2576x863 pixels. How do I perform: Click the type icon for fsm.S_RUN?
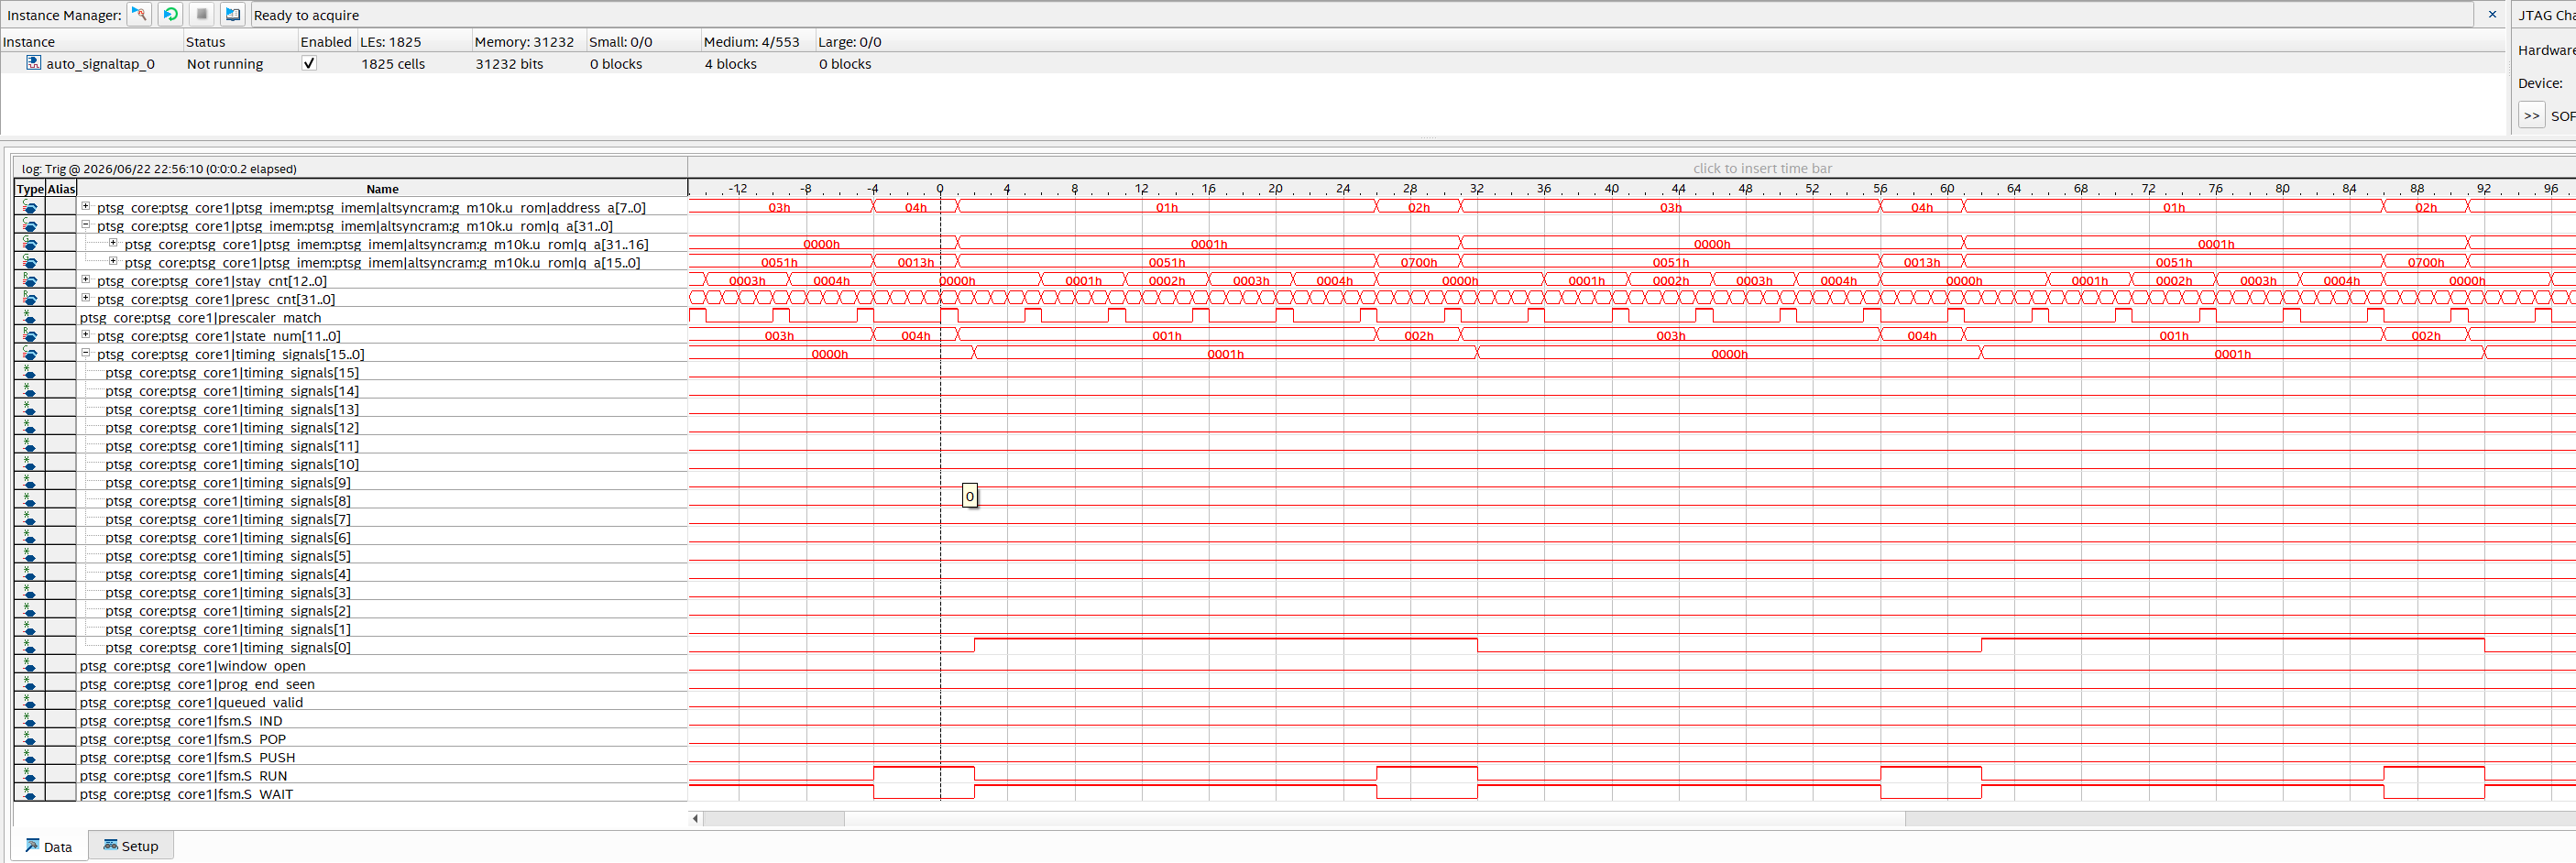[30, 775]
